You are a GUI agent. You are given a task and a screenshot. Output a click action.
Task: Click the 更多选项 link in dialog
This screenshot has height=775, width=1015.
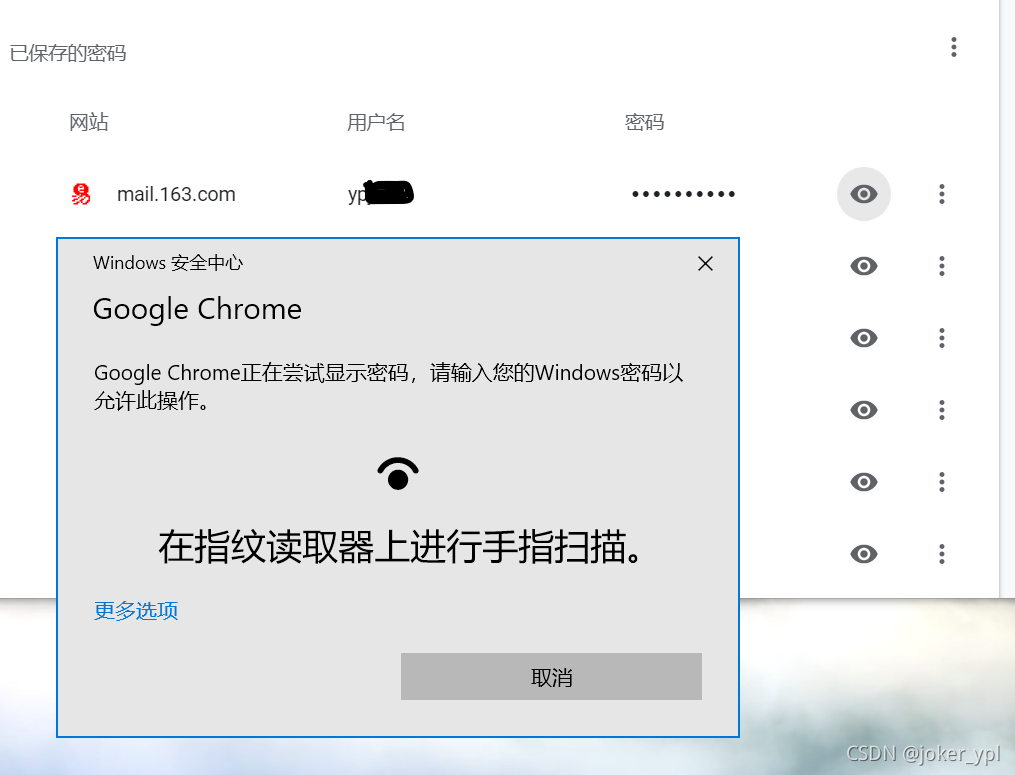click(x=136, y=610)
